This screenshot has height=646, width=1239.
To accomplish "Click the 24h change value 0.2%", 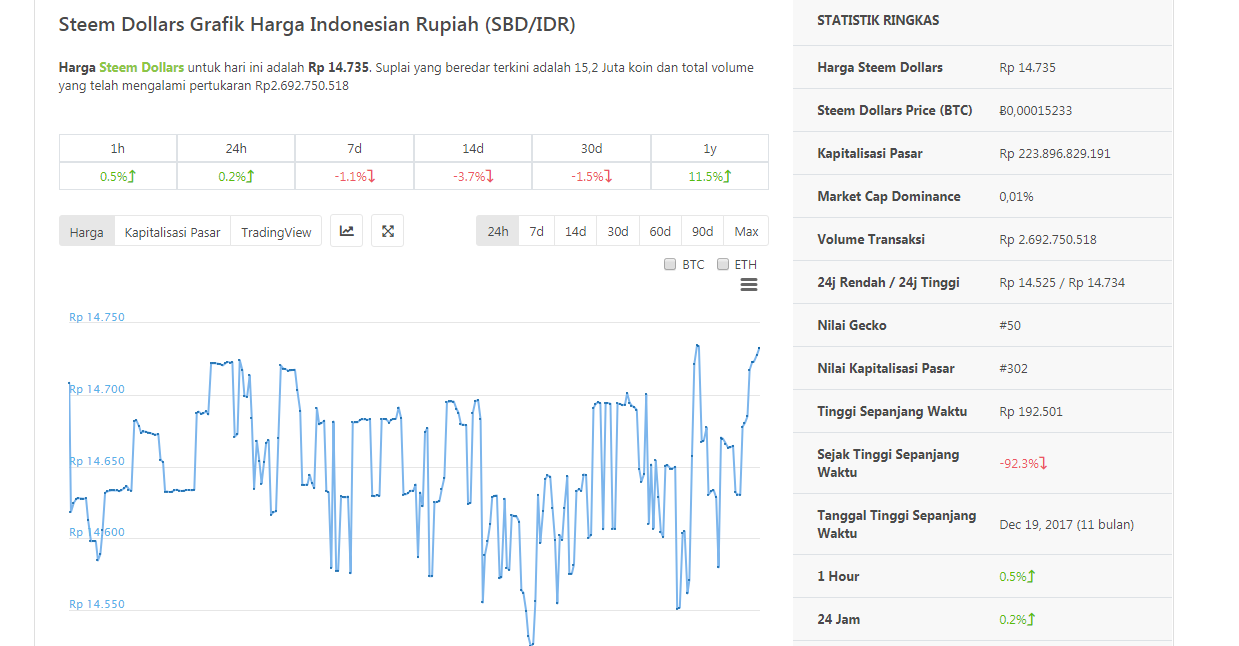I will click(x=236, y=176).
